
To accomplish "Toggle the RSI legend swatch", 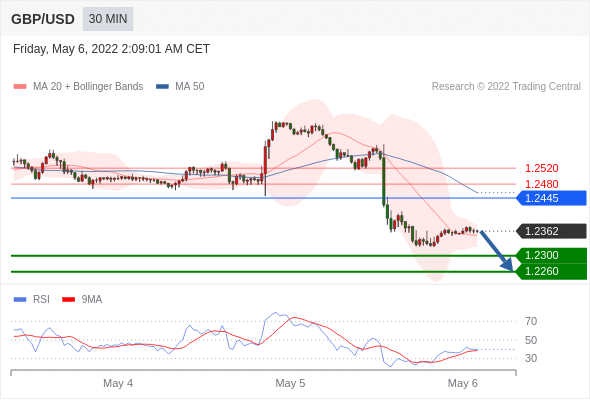I will pyautogui.click(x=20, y=300).
